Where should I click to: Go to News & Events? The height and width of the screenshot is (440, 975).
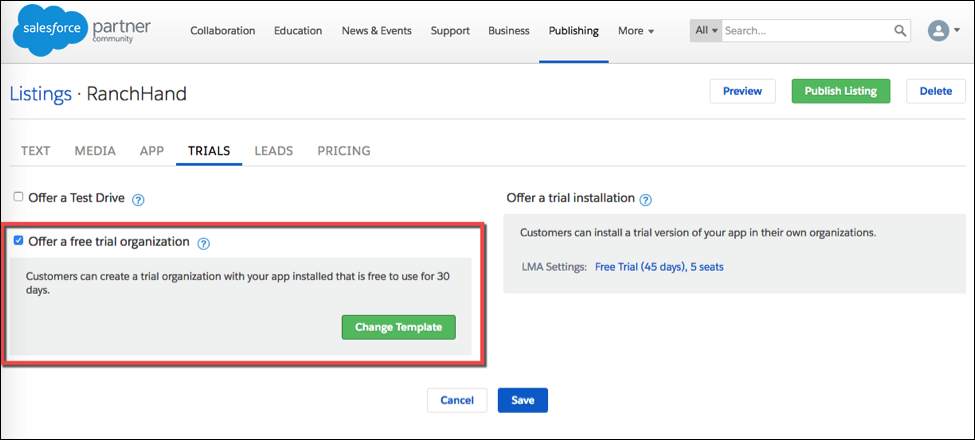click(x=376, y=30)
